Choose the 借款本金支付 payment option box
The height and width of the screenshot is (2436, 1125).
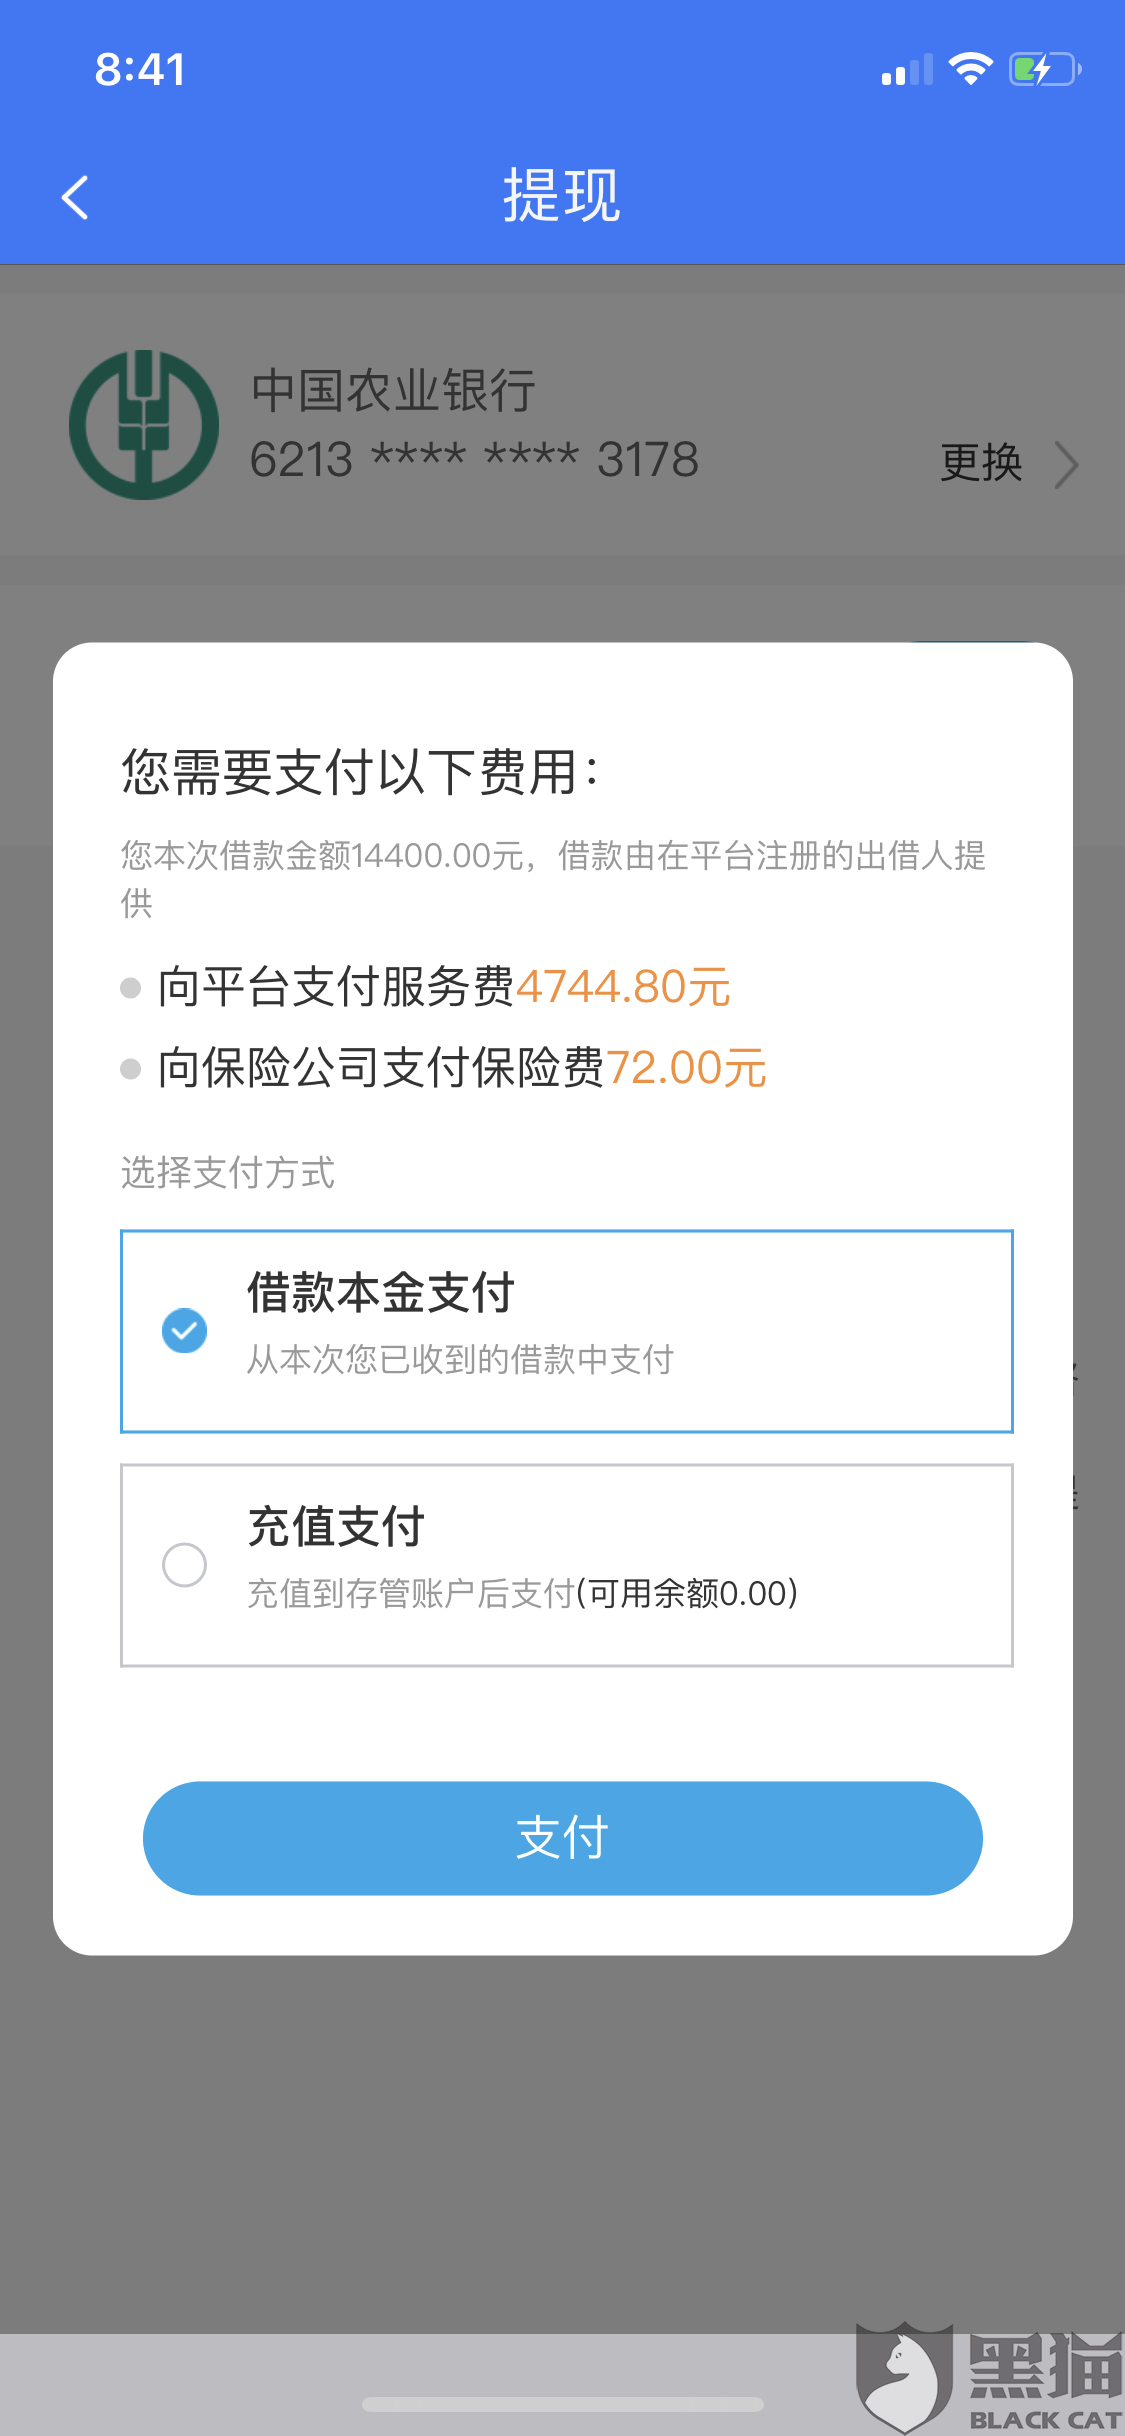pyautogui.click(x=567, y=1331)
